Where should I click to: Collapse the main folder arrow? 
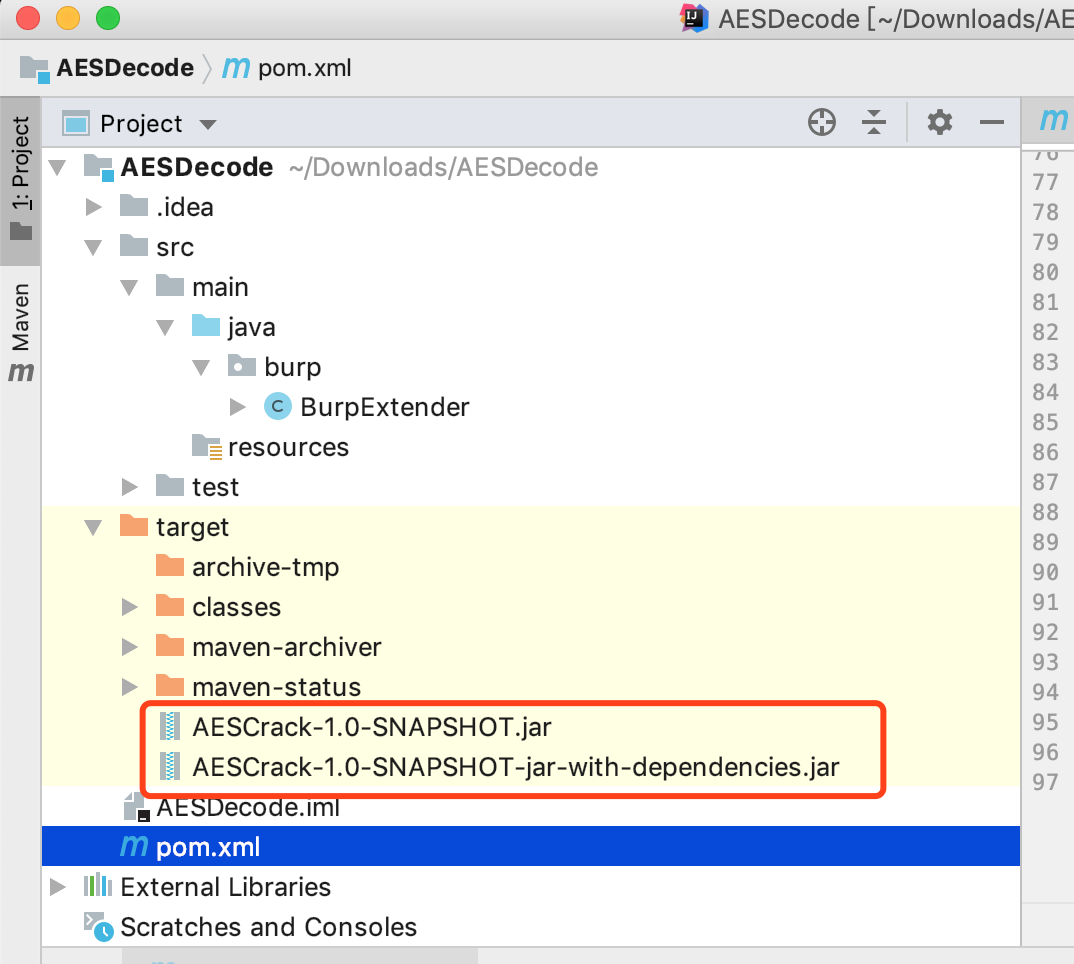129,287
